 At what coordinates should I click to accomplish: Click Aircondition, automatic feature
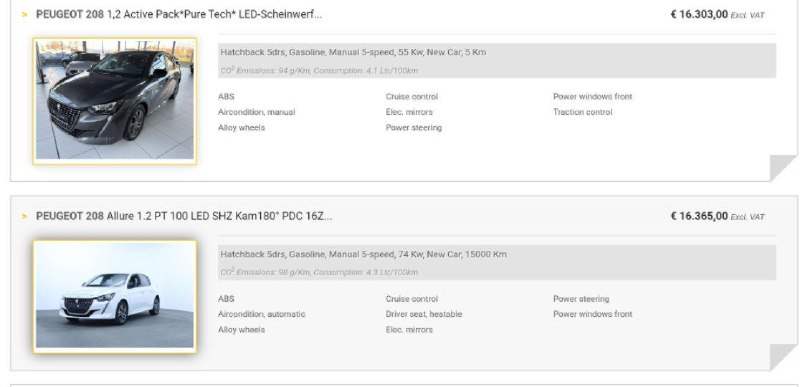pyautogui.click(x=261, y=314)
